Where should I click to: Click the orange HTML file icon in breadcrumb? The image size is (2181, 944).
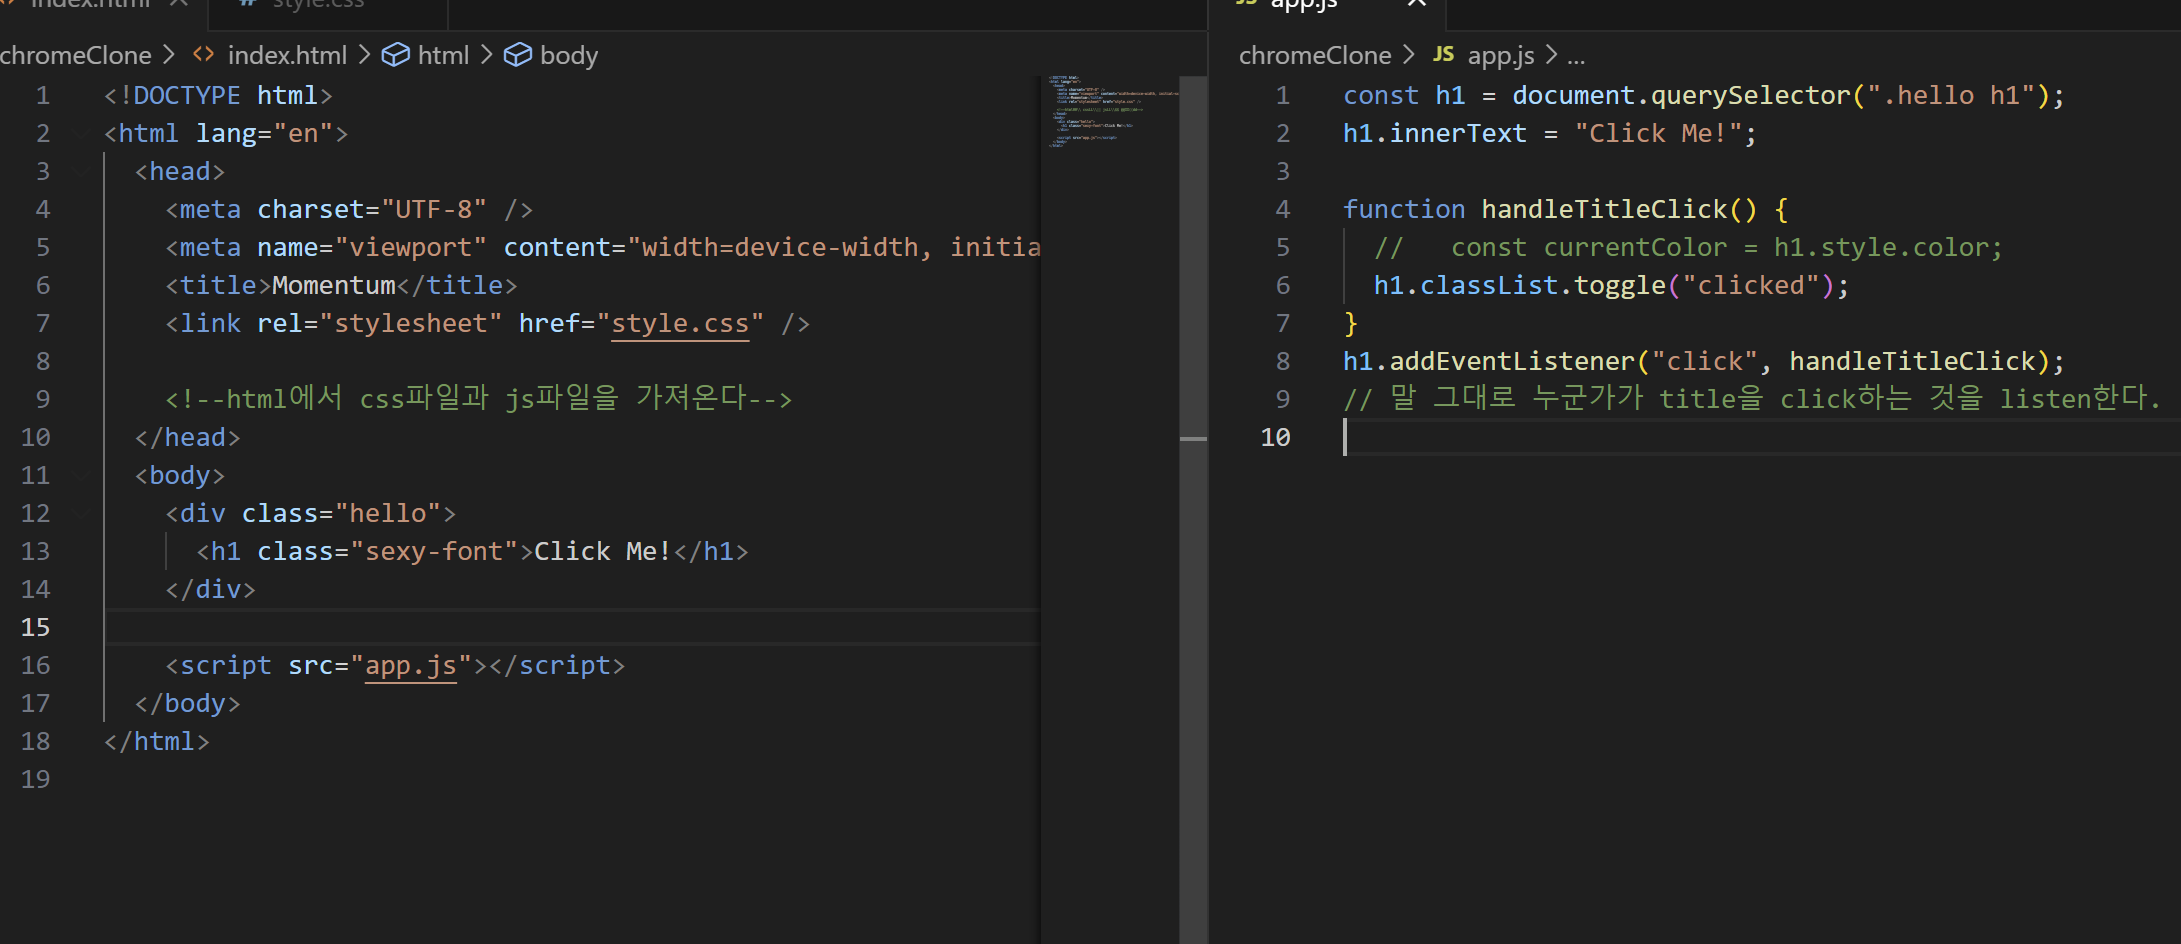(203, 54)
